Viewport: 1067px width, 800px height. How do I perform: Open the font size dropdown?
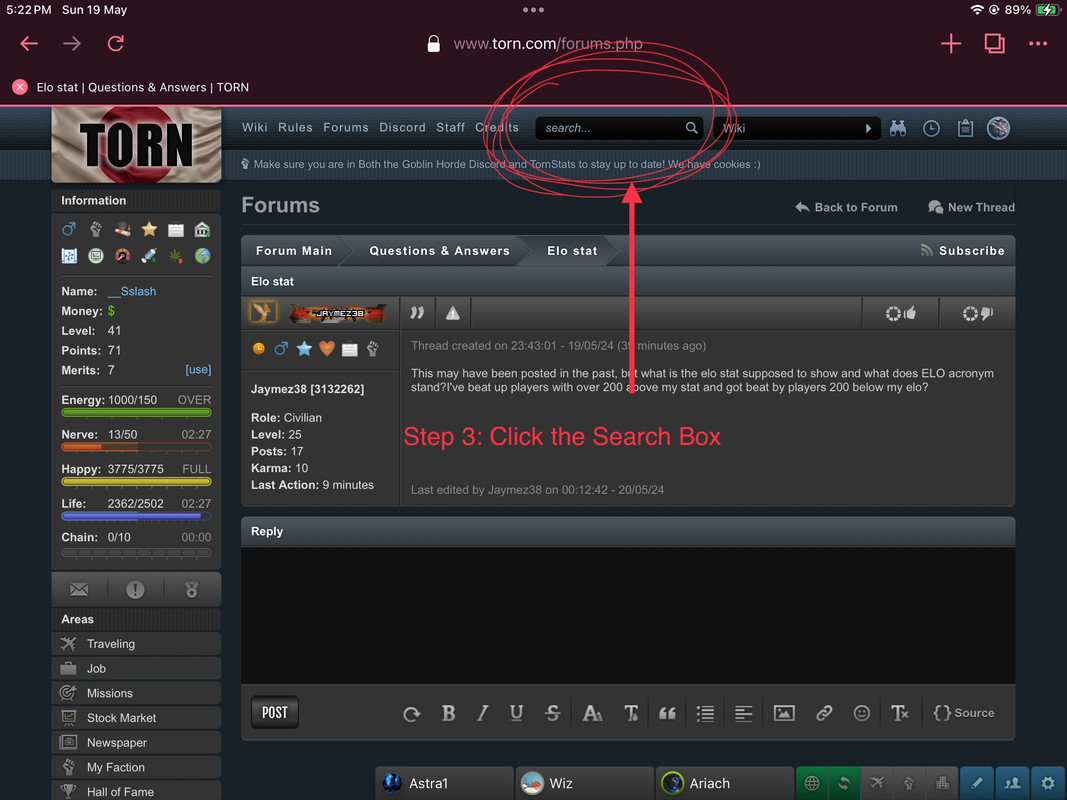pyautogui.click(x=592, y=713)
